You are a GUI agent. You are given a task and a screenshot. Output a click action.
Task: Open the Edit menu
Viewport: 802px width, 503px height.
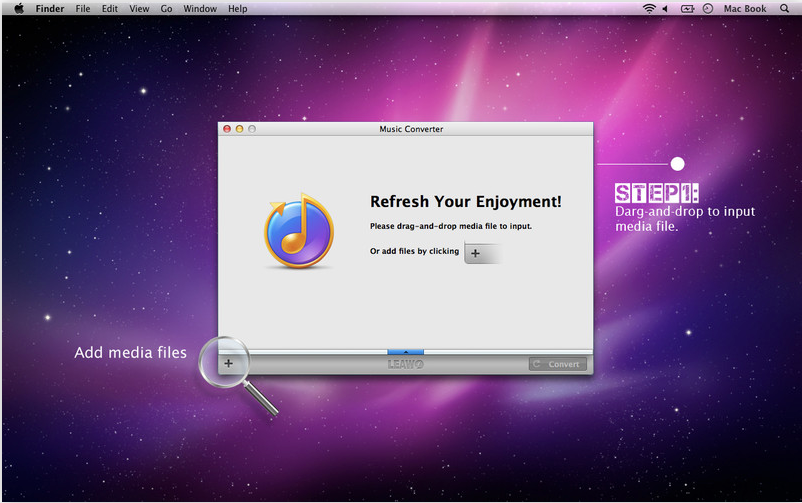(x=109, y=9)
